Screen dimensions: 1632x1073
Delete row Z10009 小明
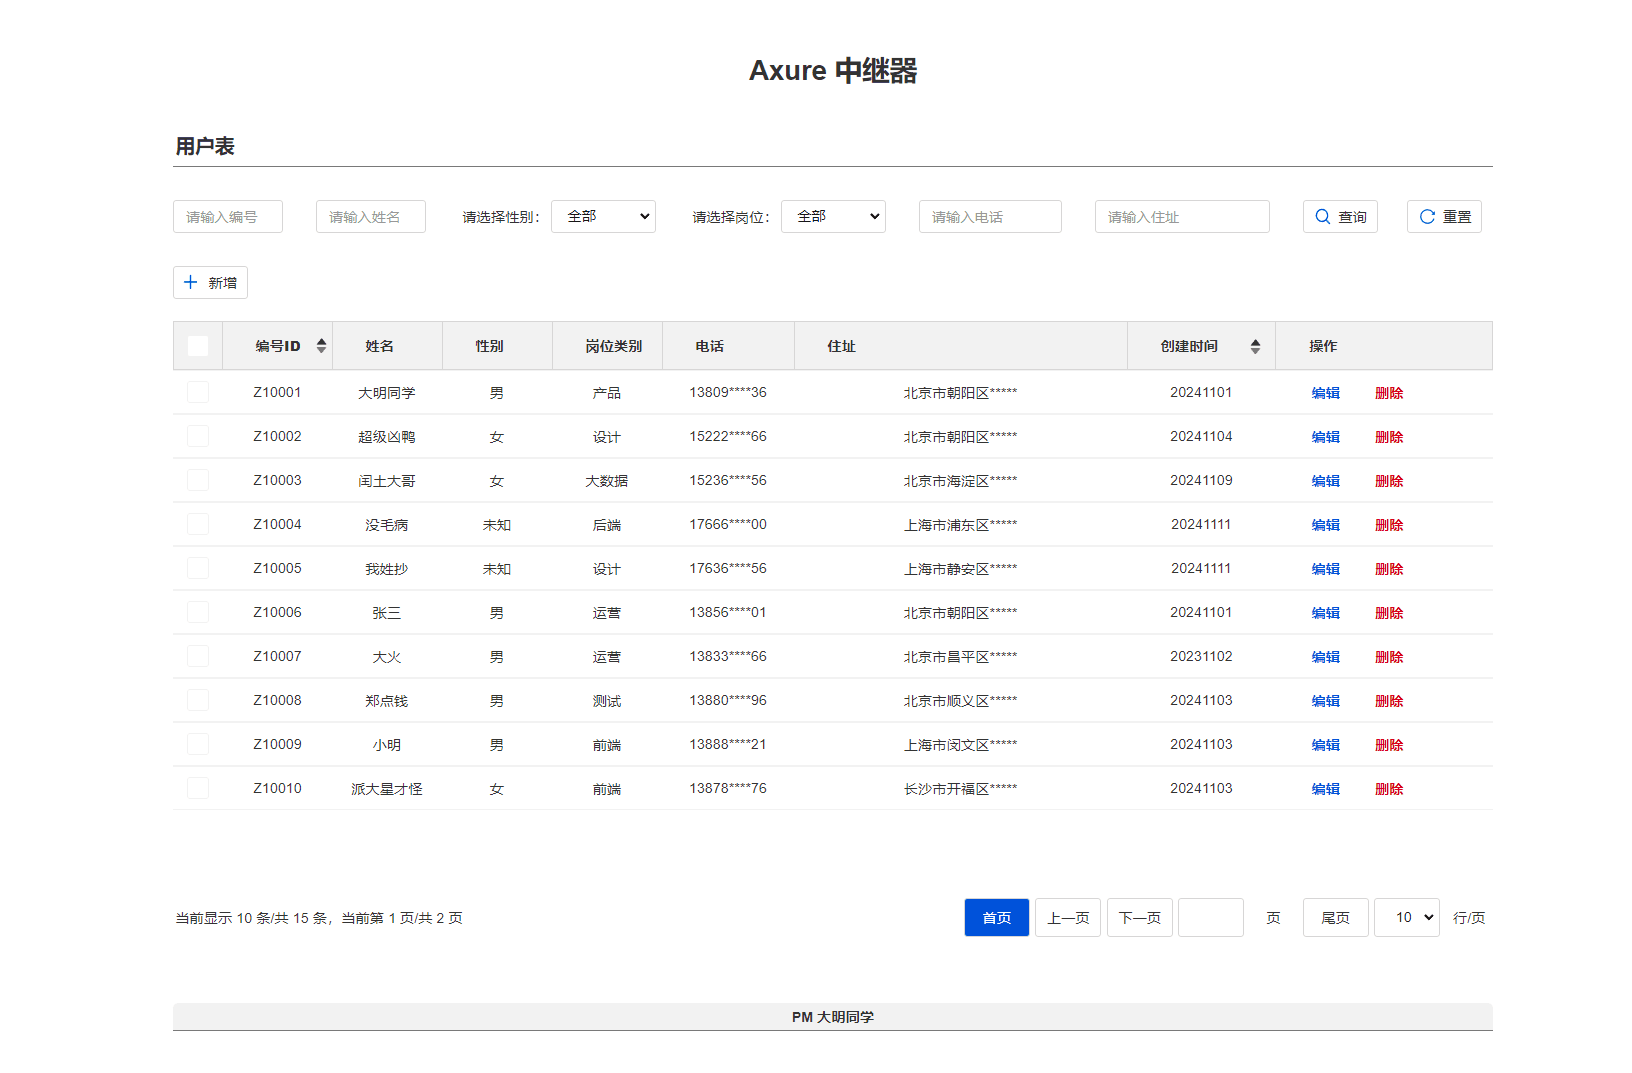(1389, 745)
